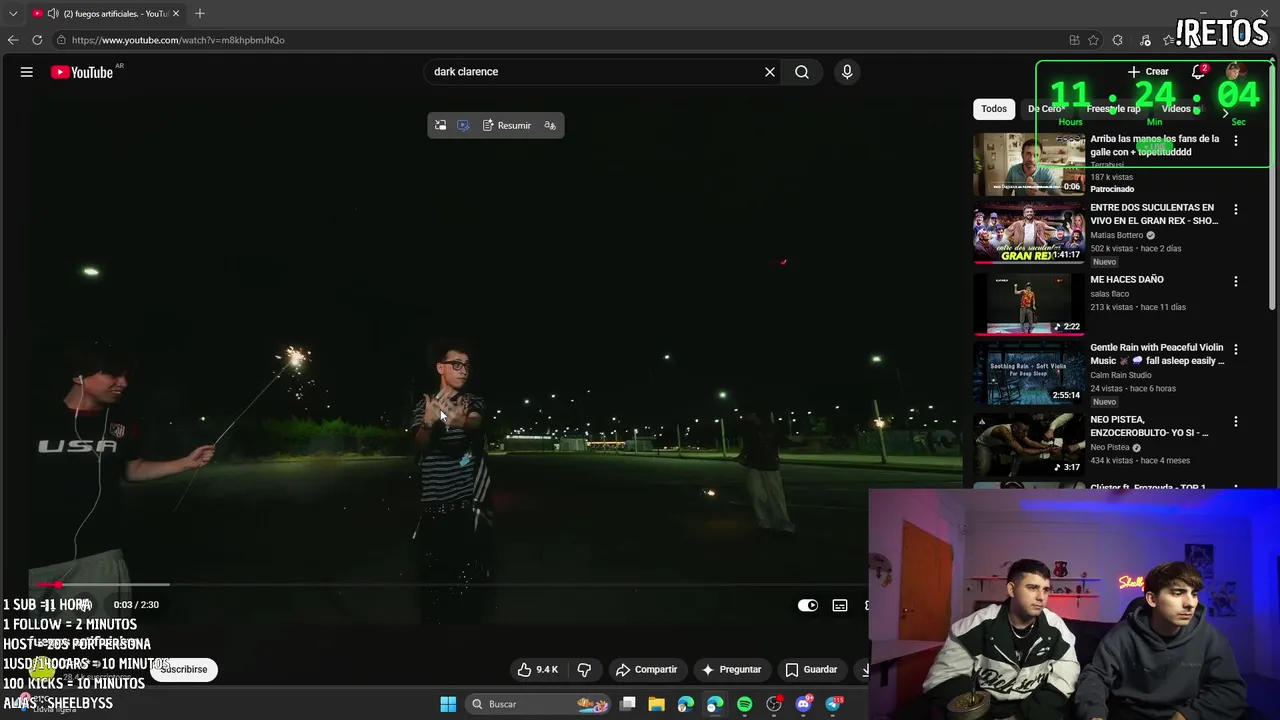Select the Freestyle rap filter chip
1280x720 pixels.
pyautogui.click(x=1113, y=109)
